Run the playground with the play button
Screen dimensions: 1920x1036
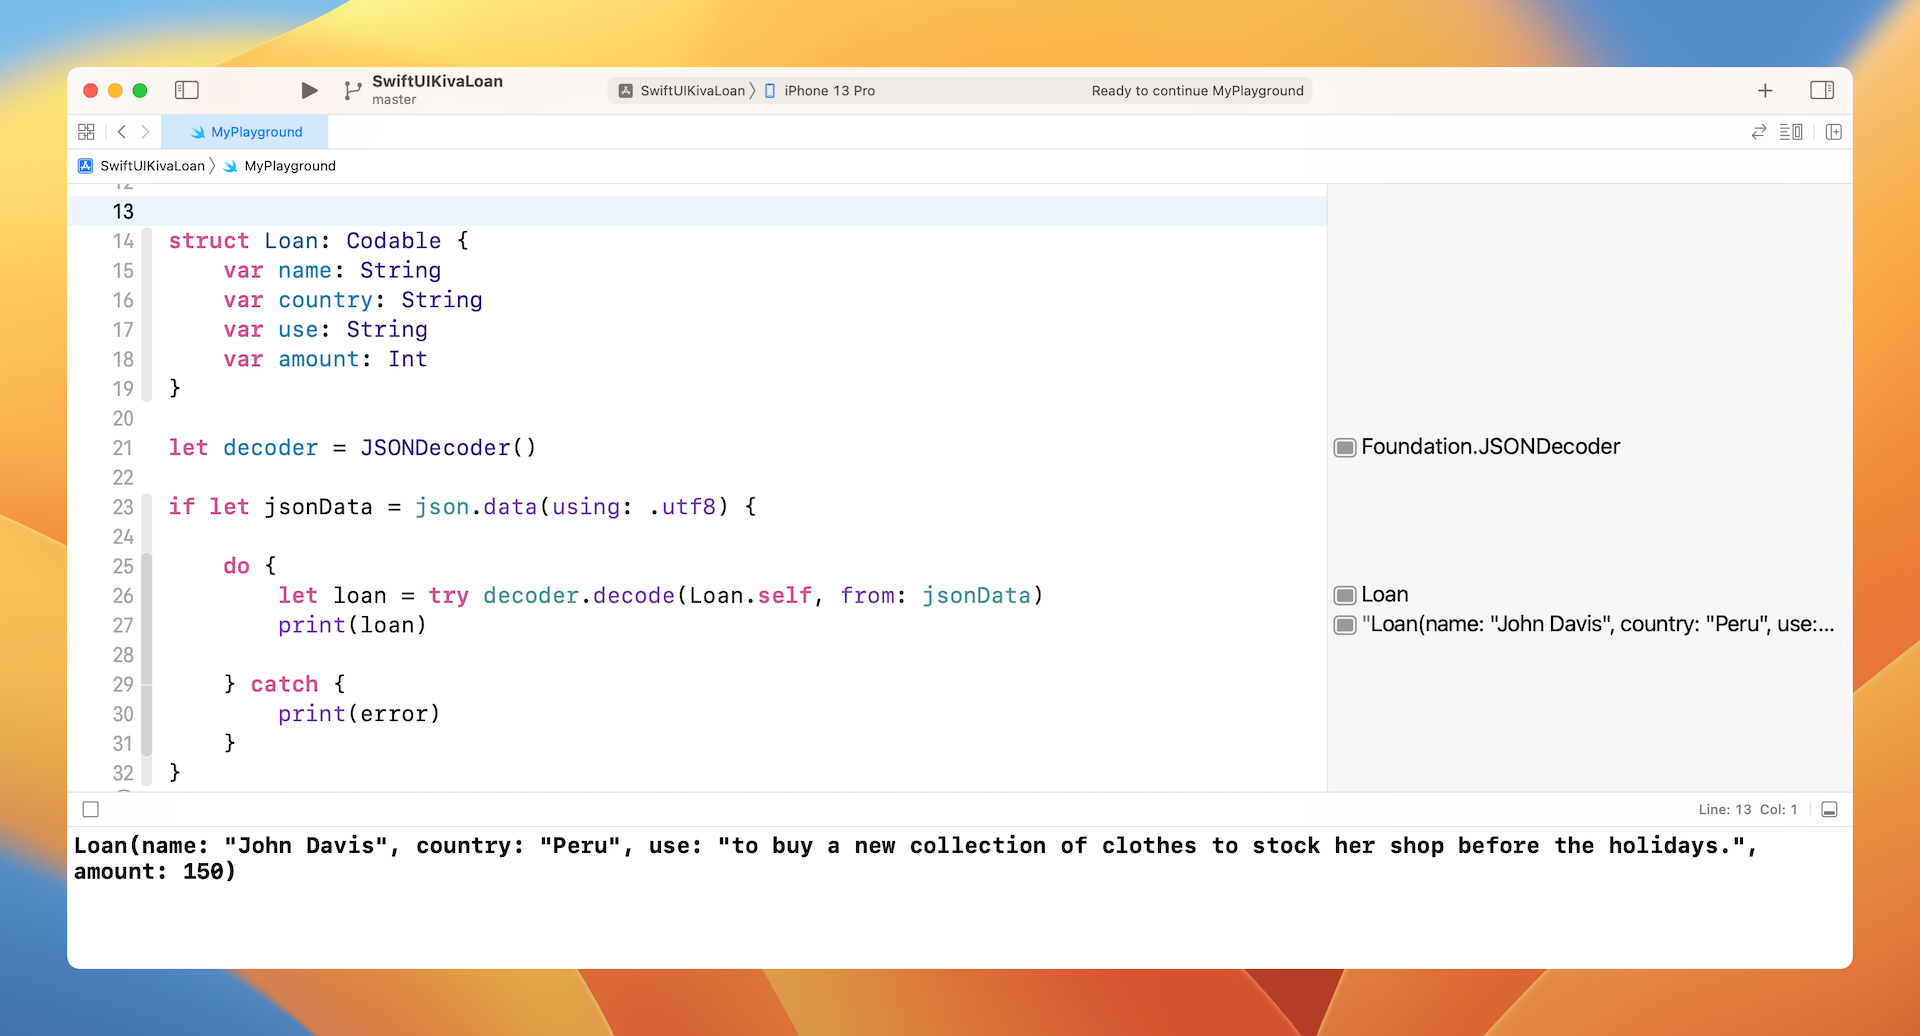309,90
